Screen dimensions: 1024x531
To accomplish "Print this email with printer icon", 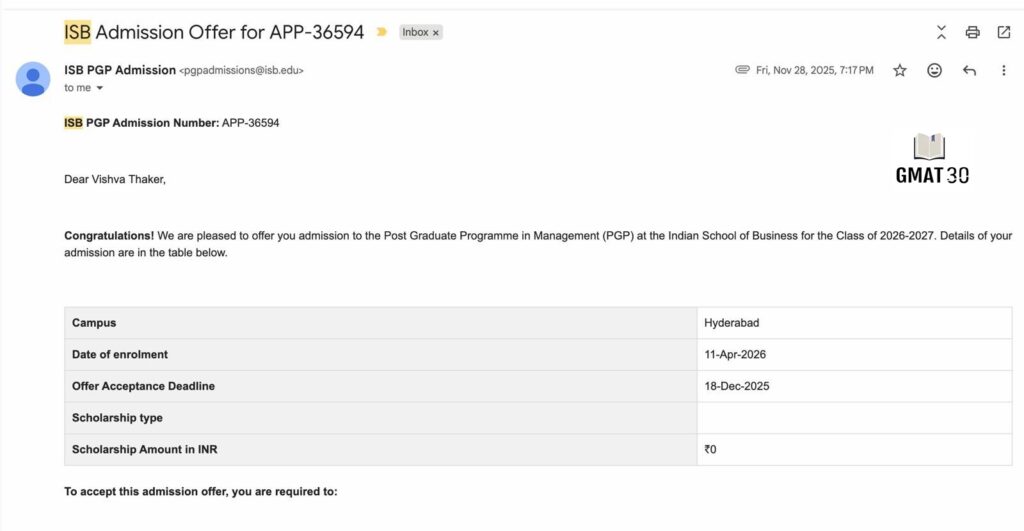I will coord(972,32).
